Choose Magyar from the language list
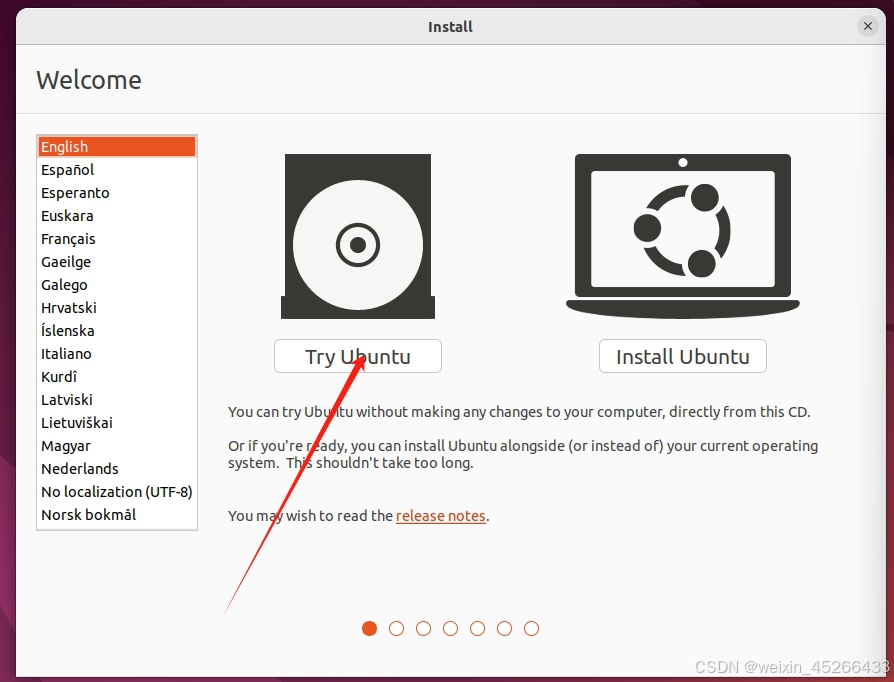This screenshot has width=894, height=682. click(117, 446)
